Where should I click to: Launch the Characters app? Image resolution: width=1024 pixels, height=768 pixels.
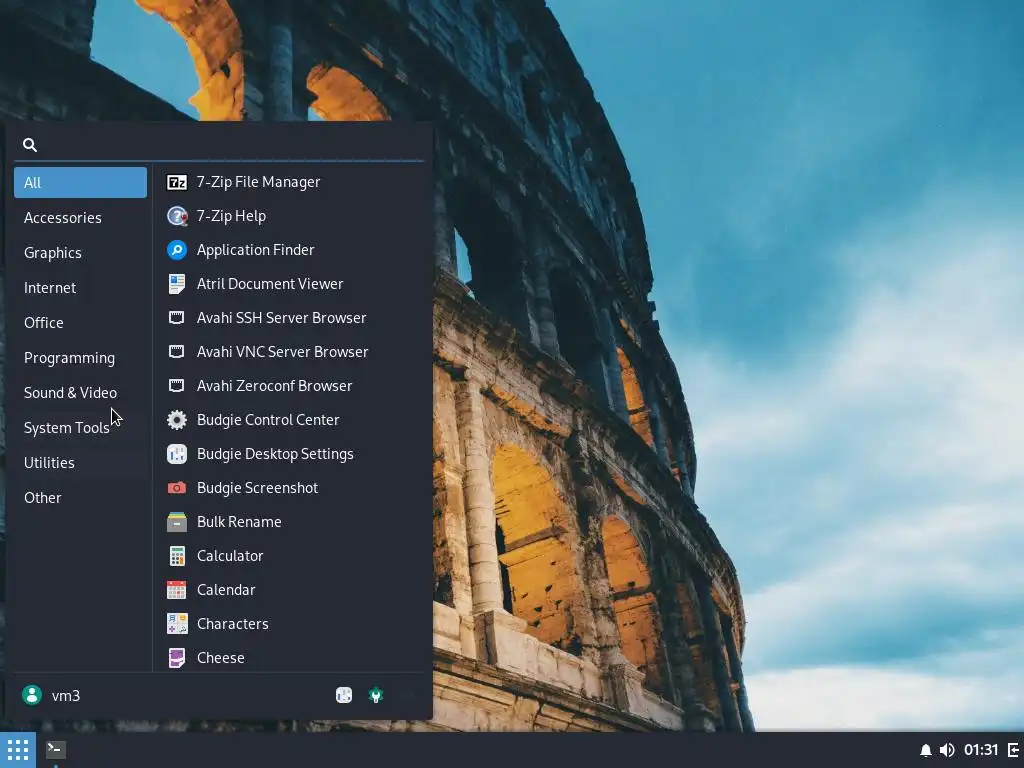click(x=290, y=624)
